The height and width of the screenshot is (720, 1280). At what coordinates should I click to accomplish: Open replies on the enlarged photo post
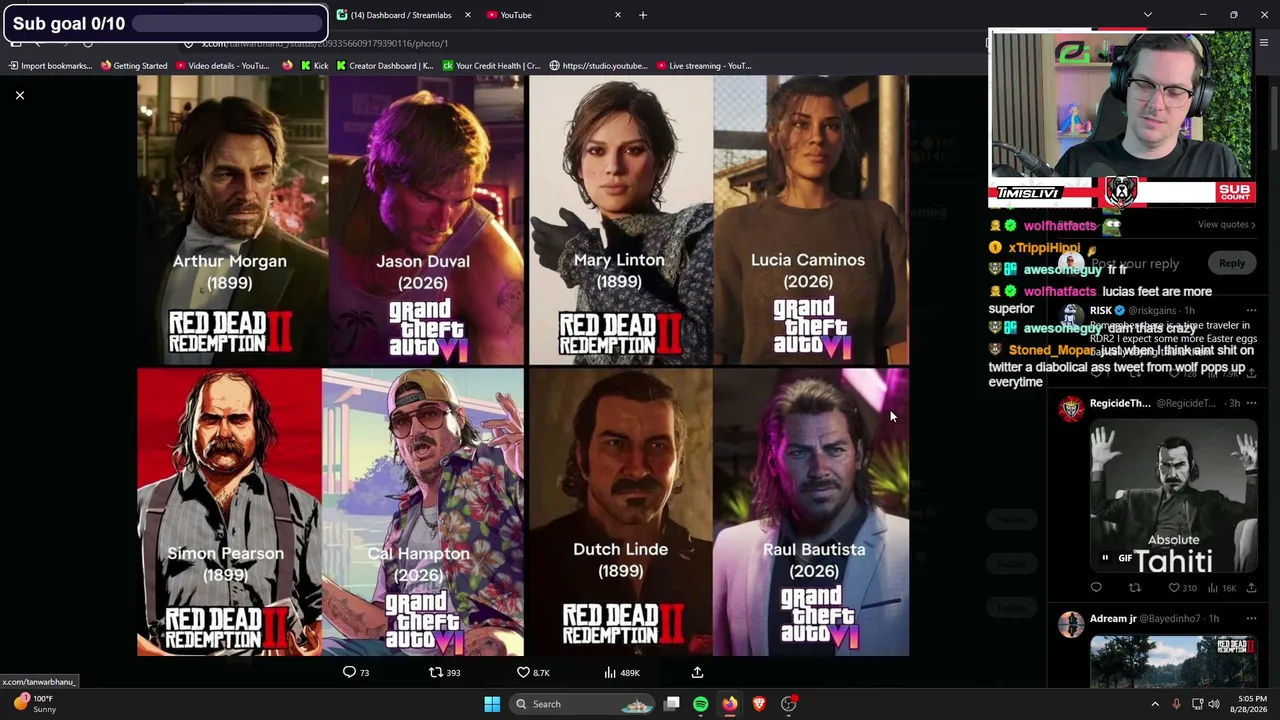coord(356,673)
